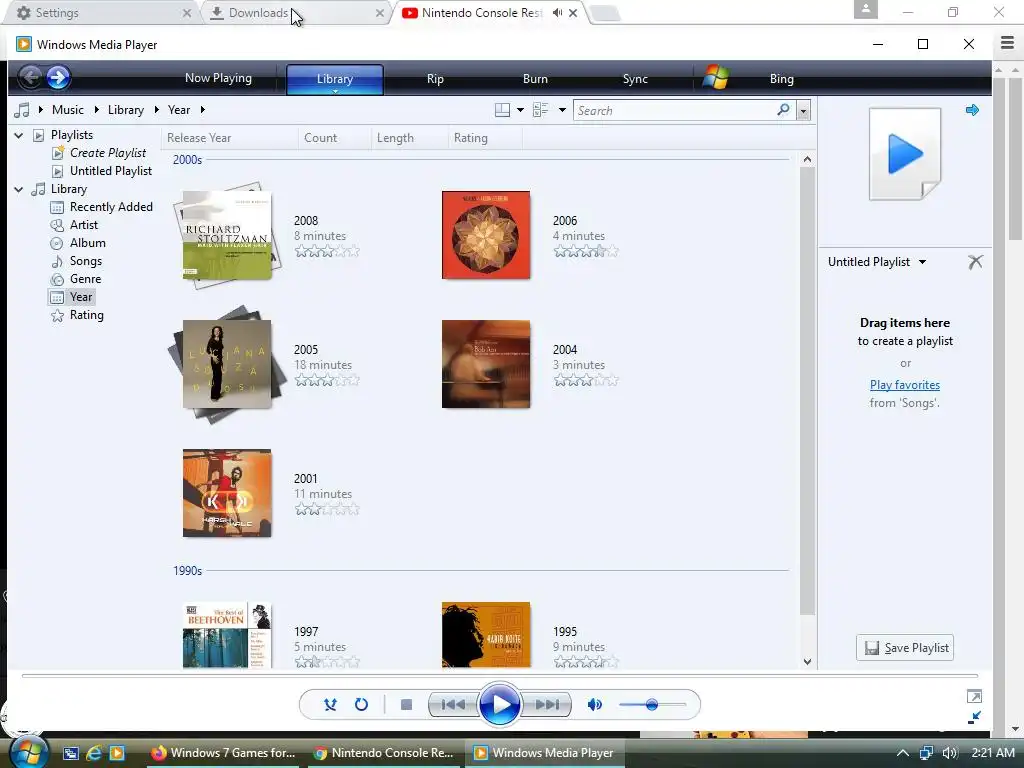Select Songs in Library tree
This screenshot has height=768, width=1024.
(x=86, y=261)
